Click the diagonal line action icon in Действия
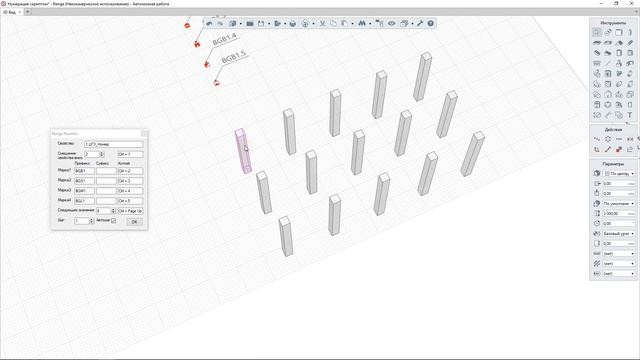The width and height of the screenshot is (640, 360). pos(608,149)
